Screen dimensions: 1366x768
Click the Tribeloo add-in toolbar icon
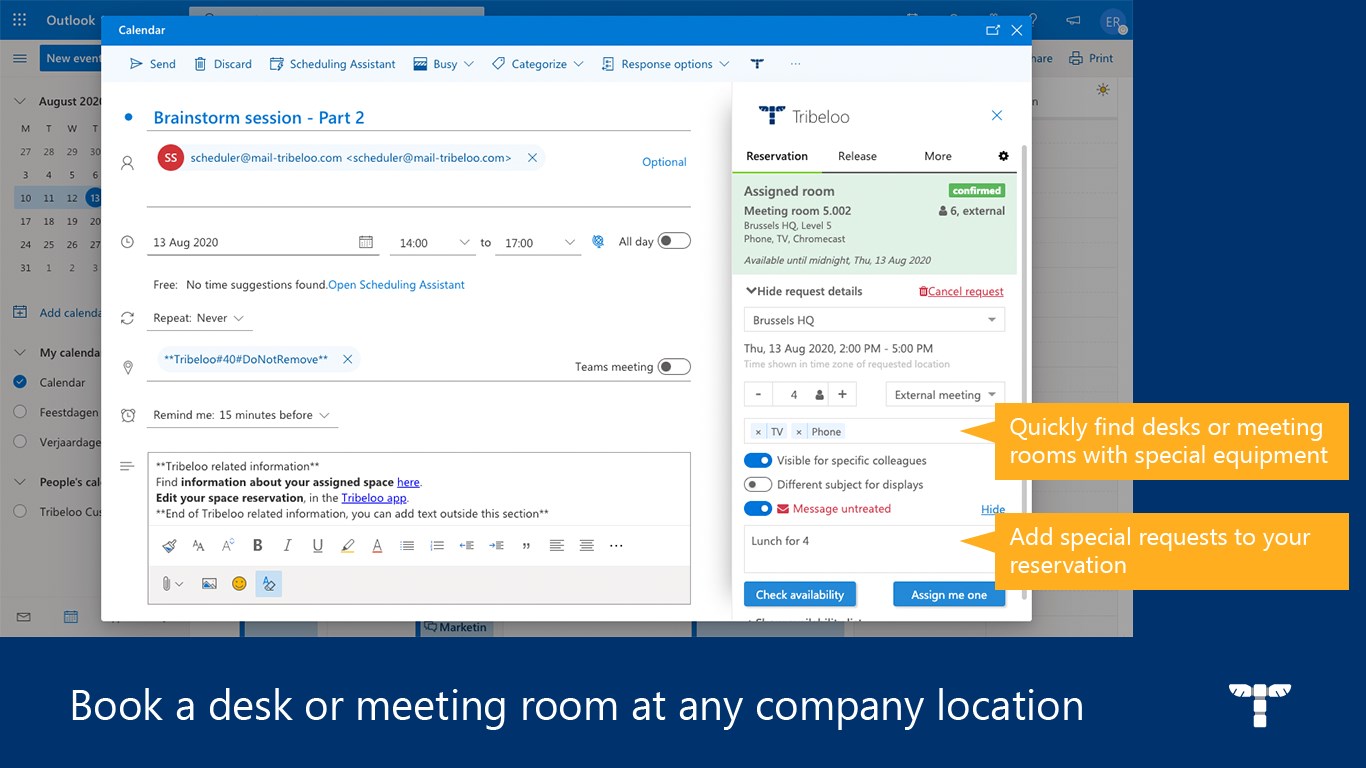(x=757, y=64)
